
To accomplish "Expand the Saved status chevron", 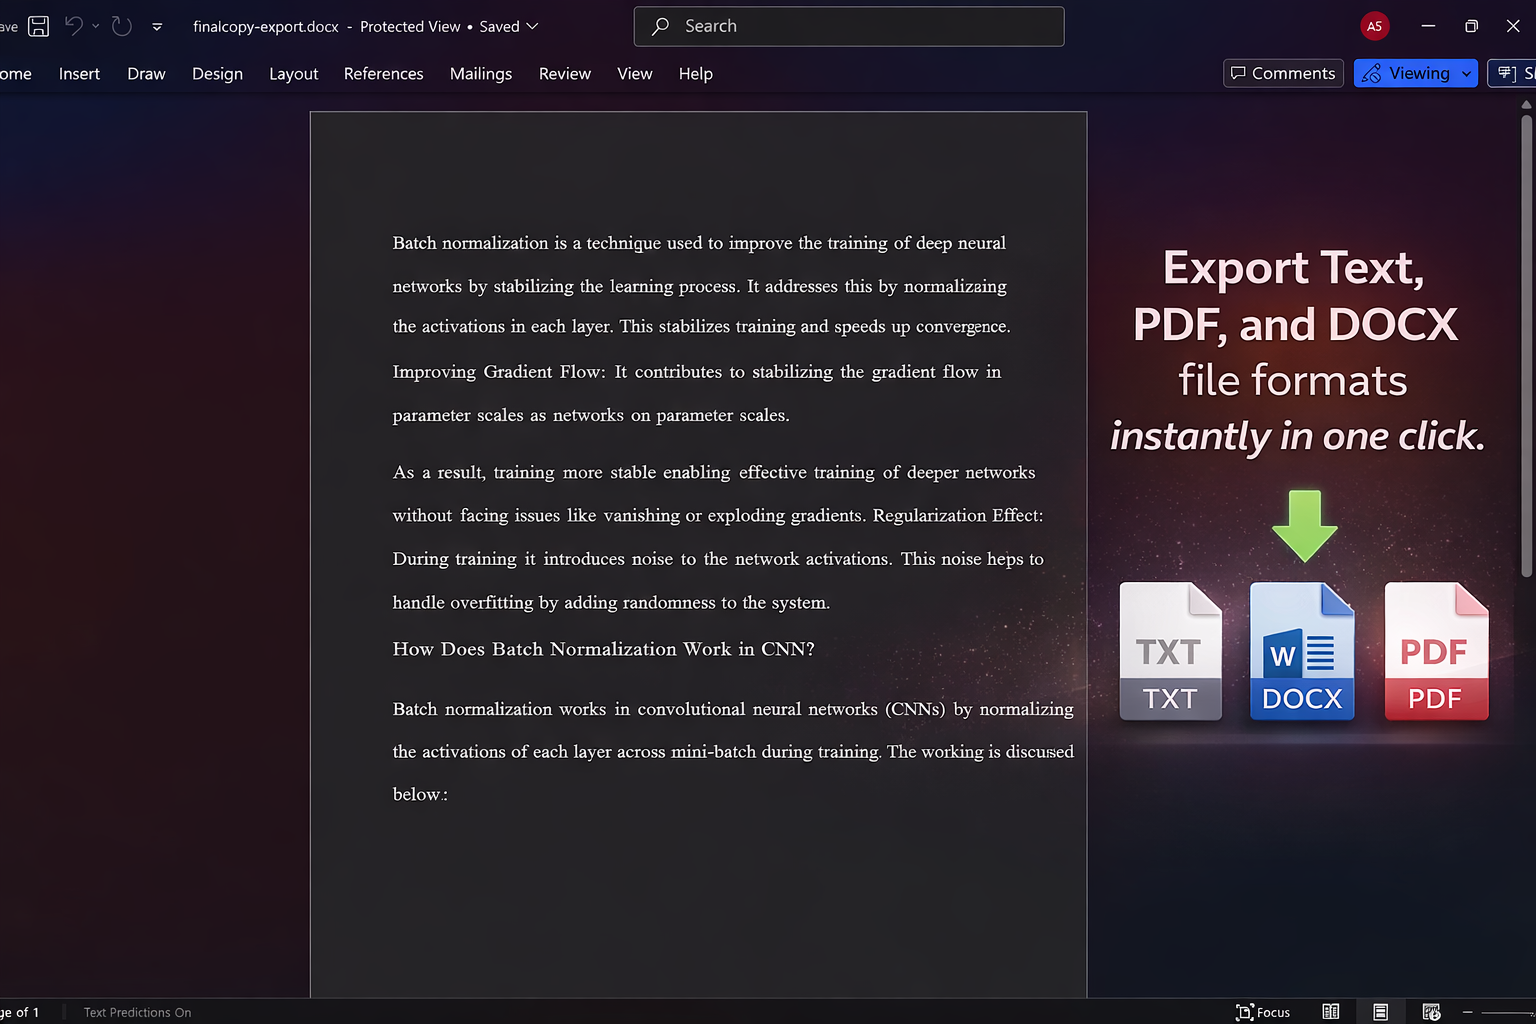I will 533,26.
